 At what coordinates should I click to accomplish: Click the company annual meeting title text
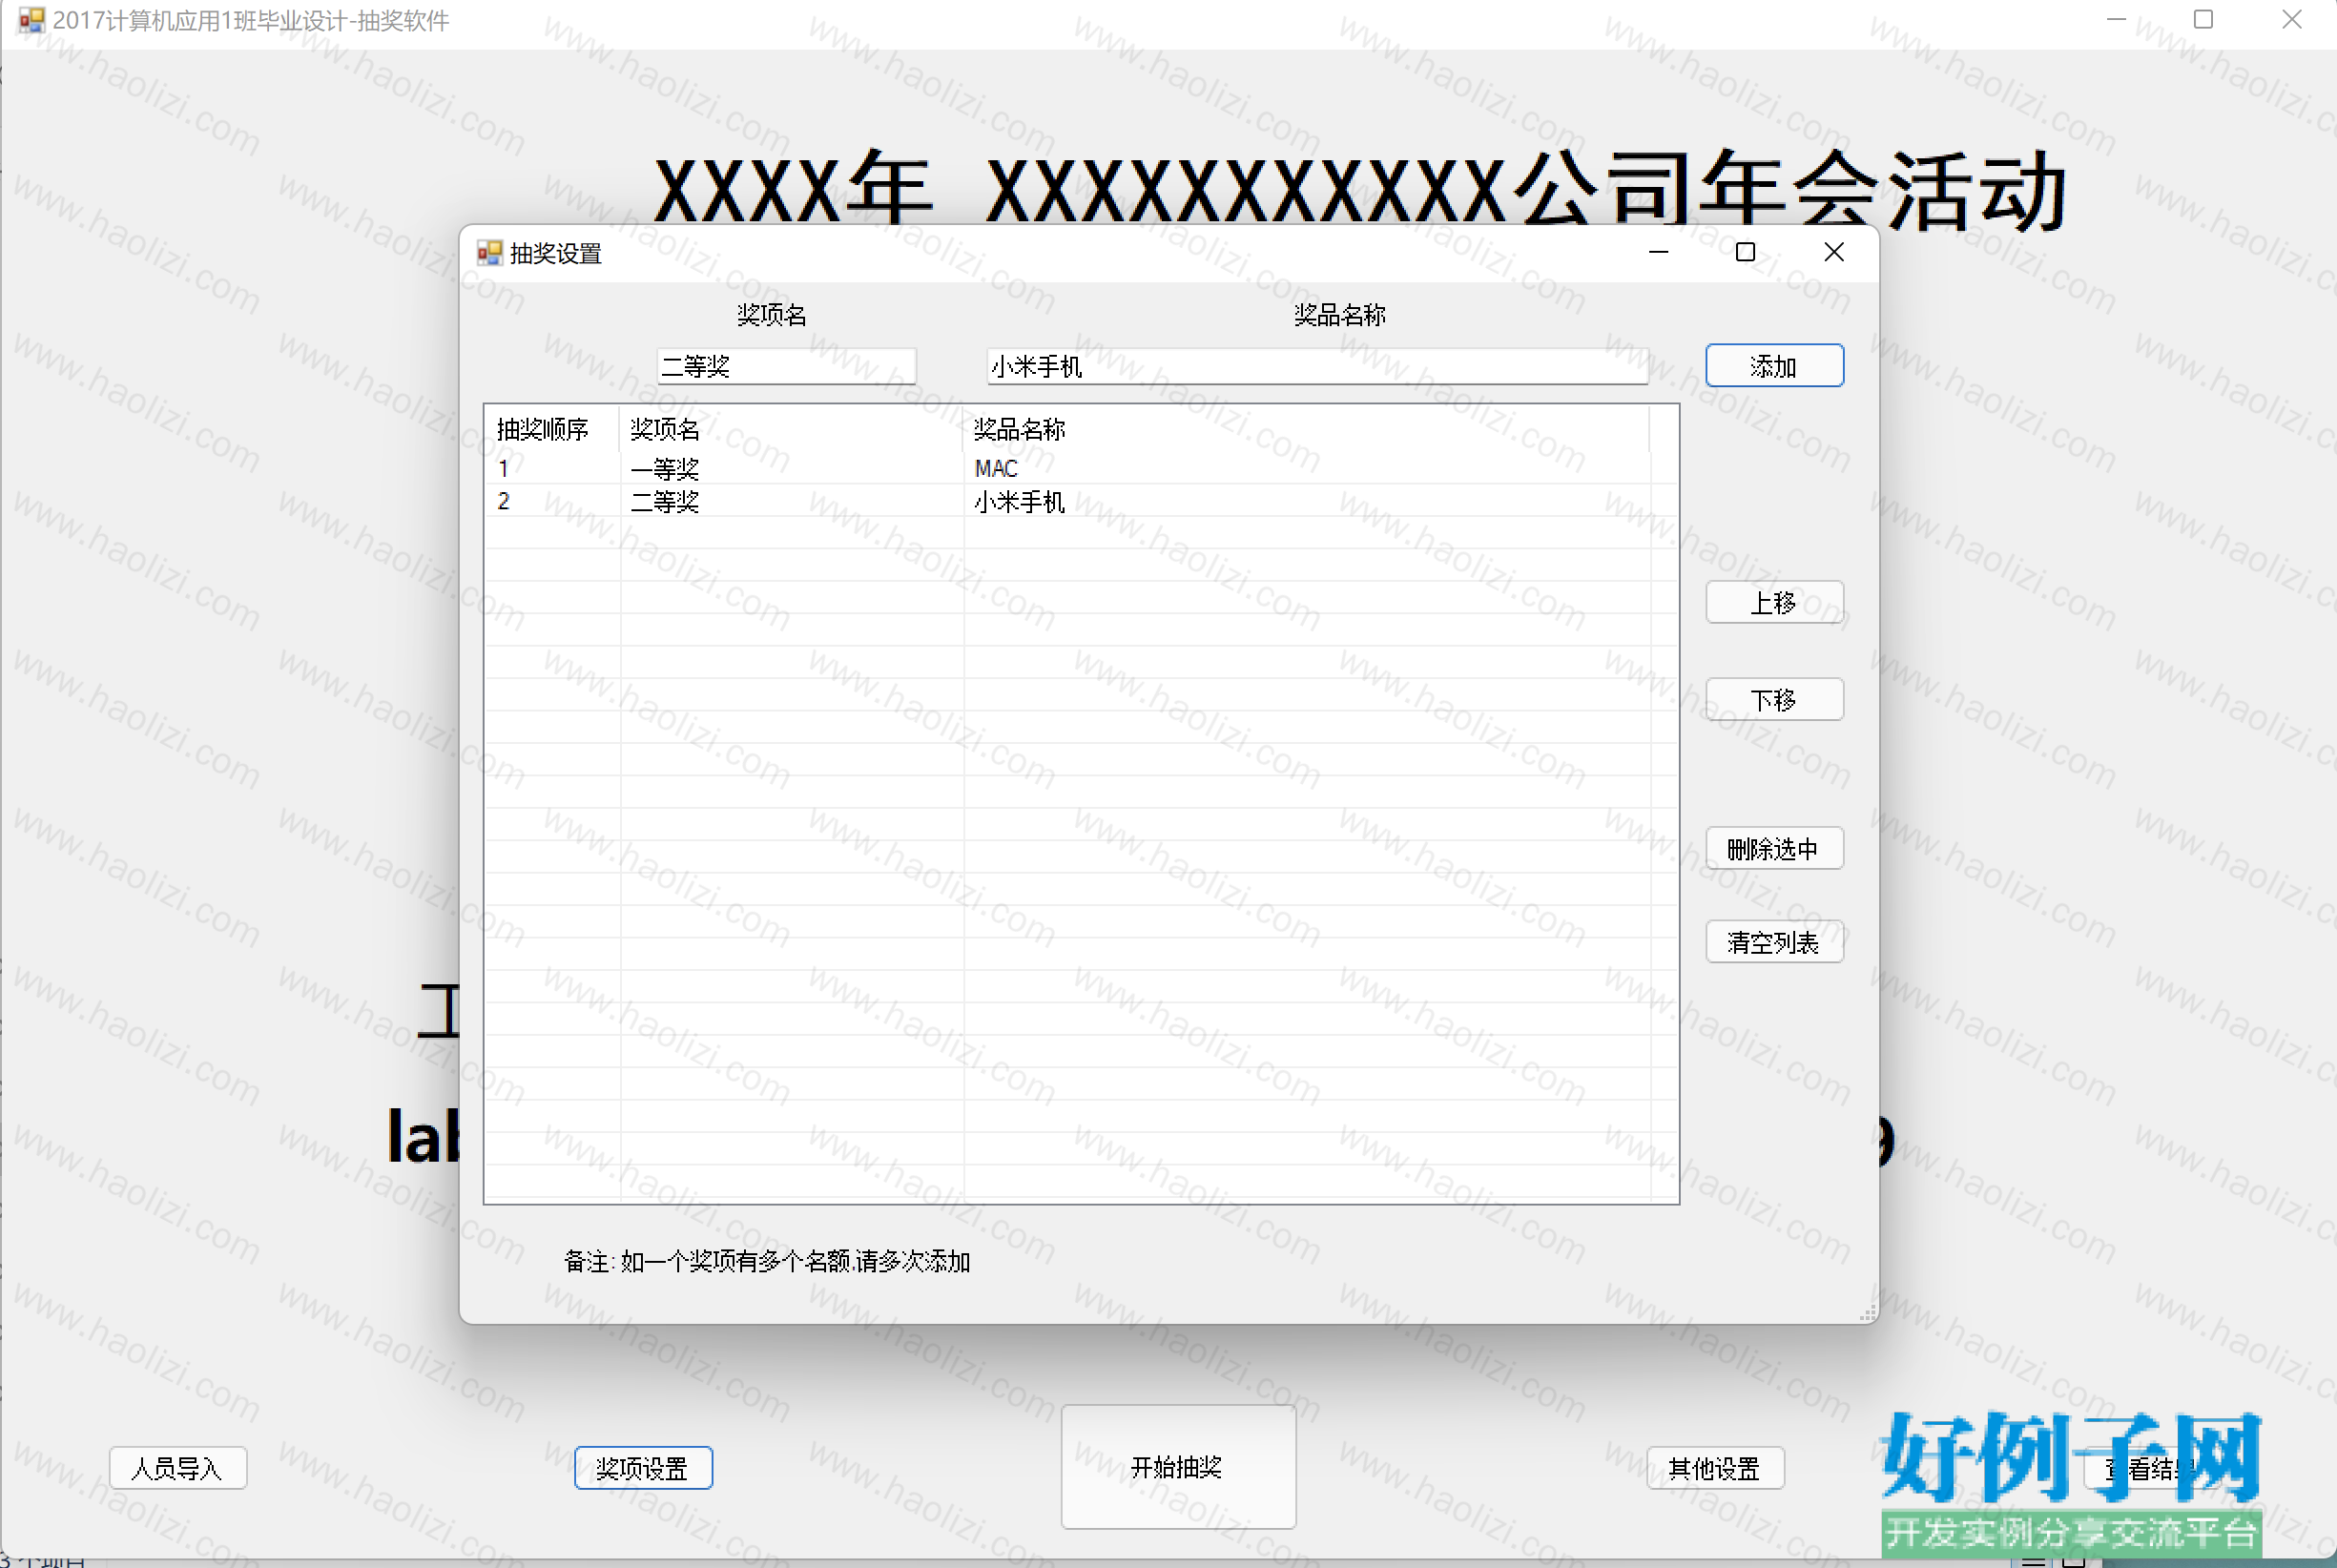[x=1360, y=190]
